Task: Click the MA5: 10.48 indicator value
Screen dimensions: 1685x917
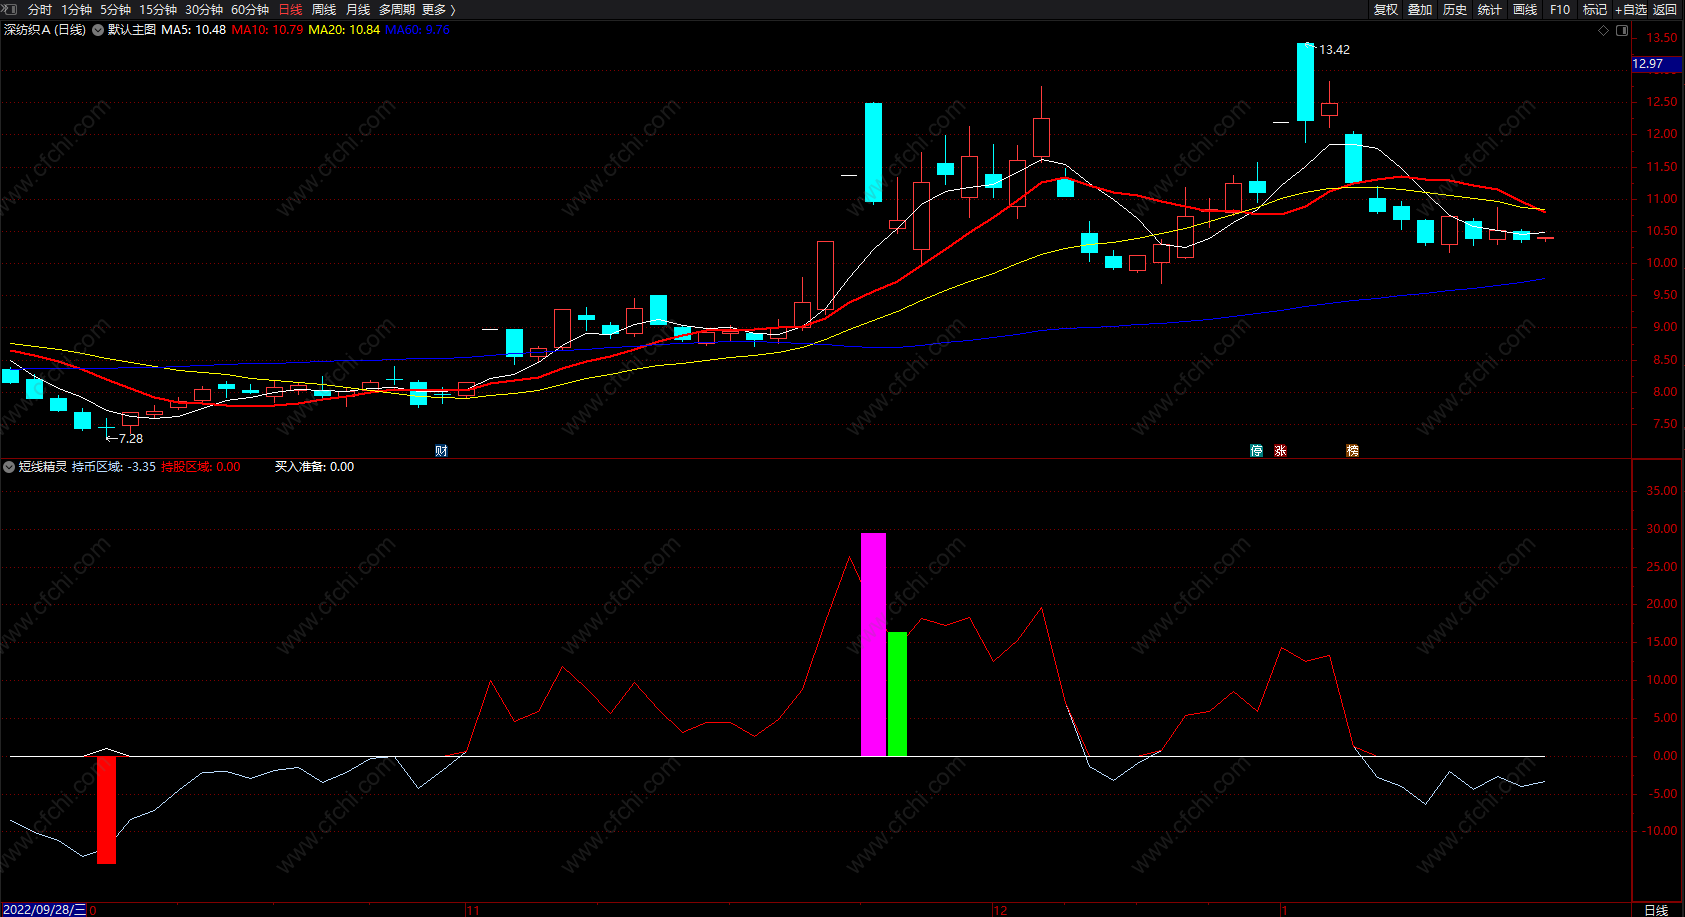Action: click(x=194, y=30)
